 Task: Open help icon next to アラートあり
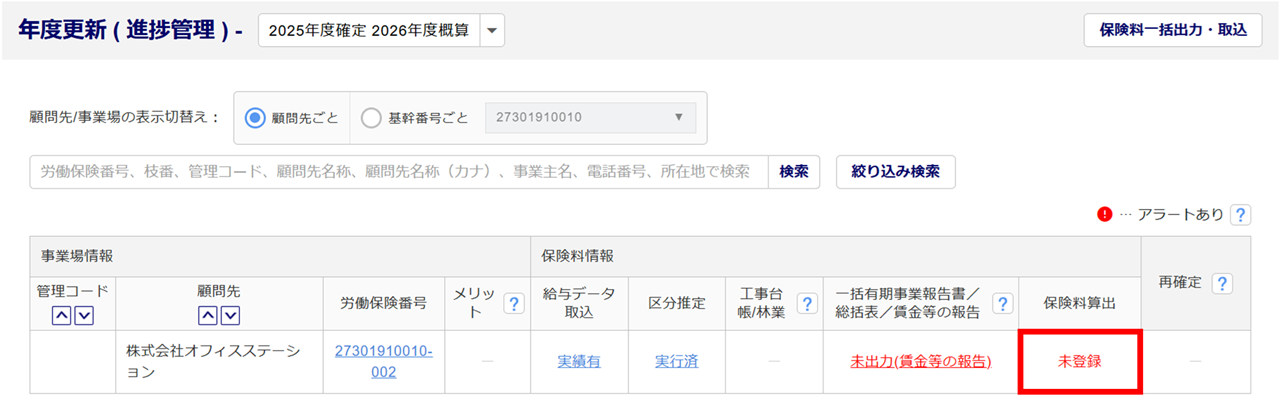point(1240,214)
